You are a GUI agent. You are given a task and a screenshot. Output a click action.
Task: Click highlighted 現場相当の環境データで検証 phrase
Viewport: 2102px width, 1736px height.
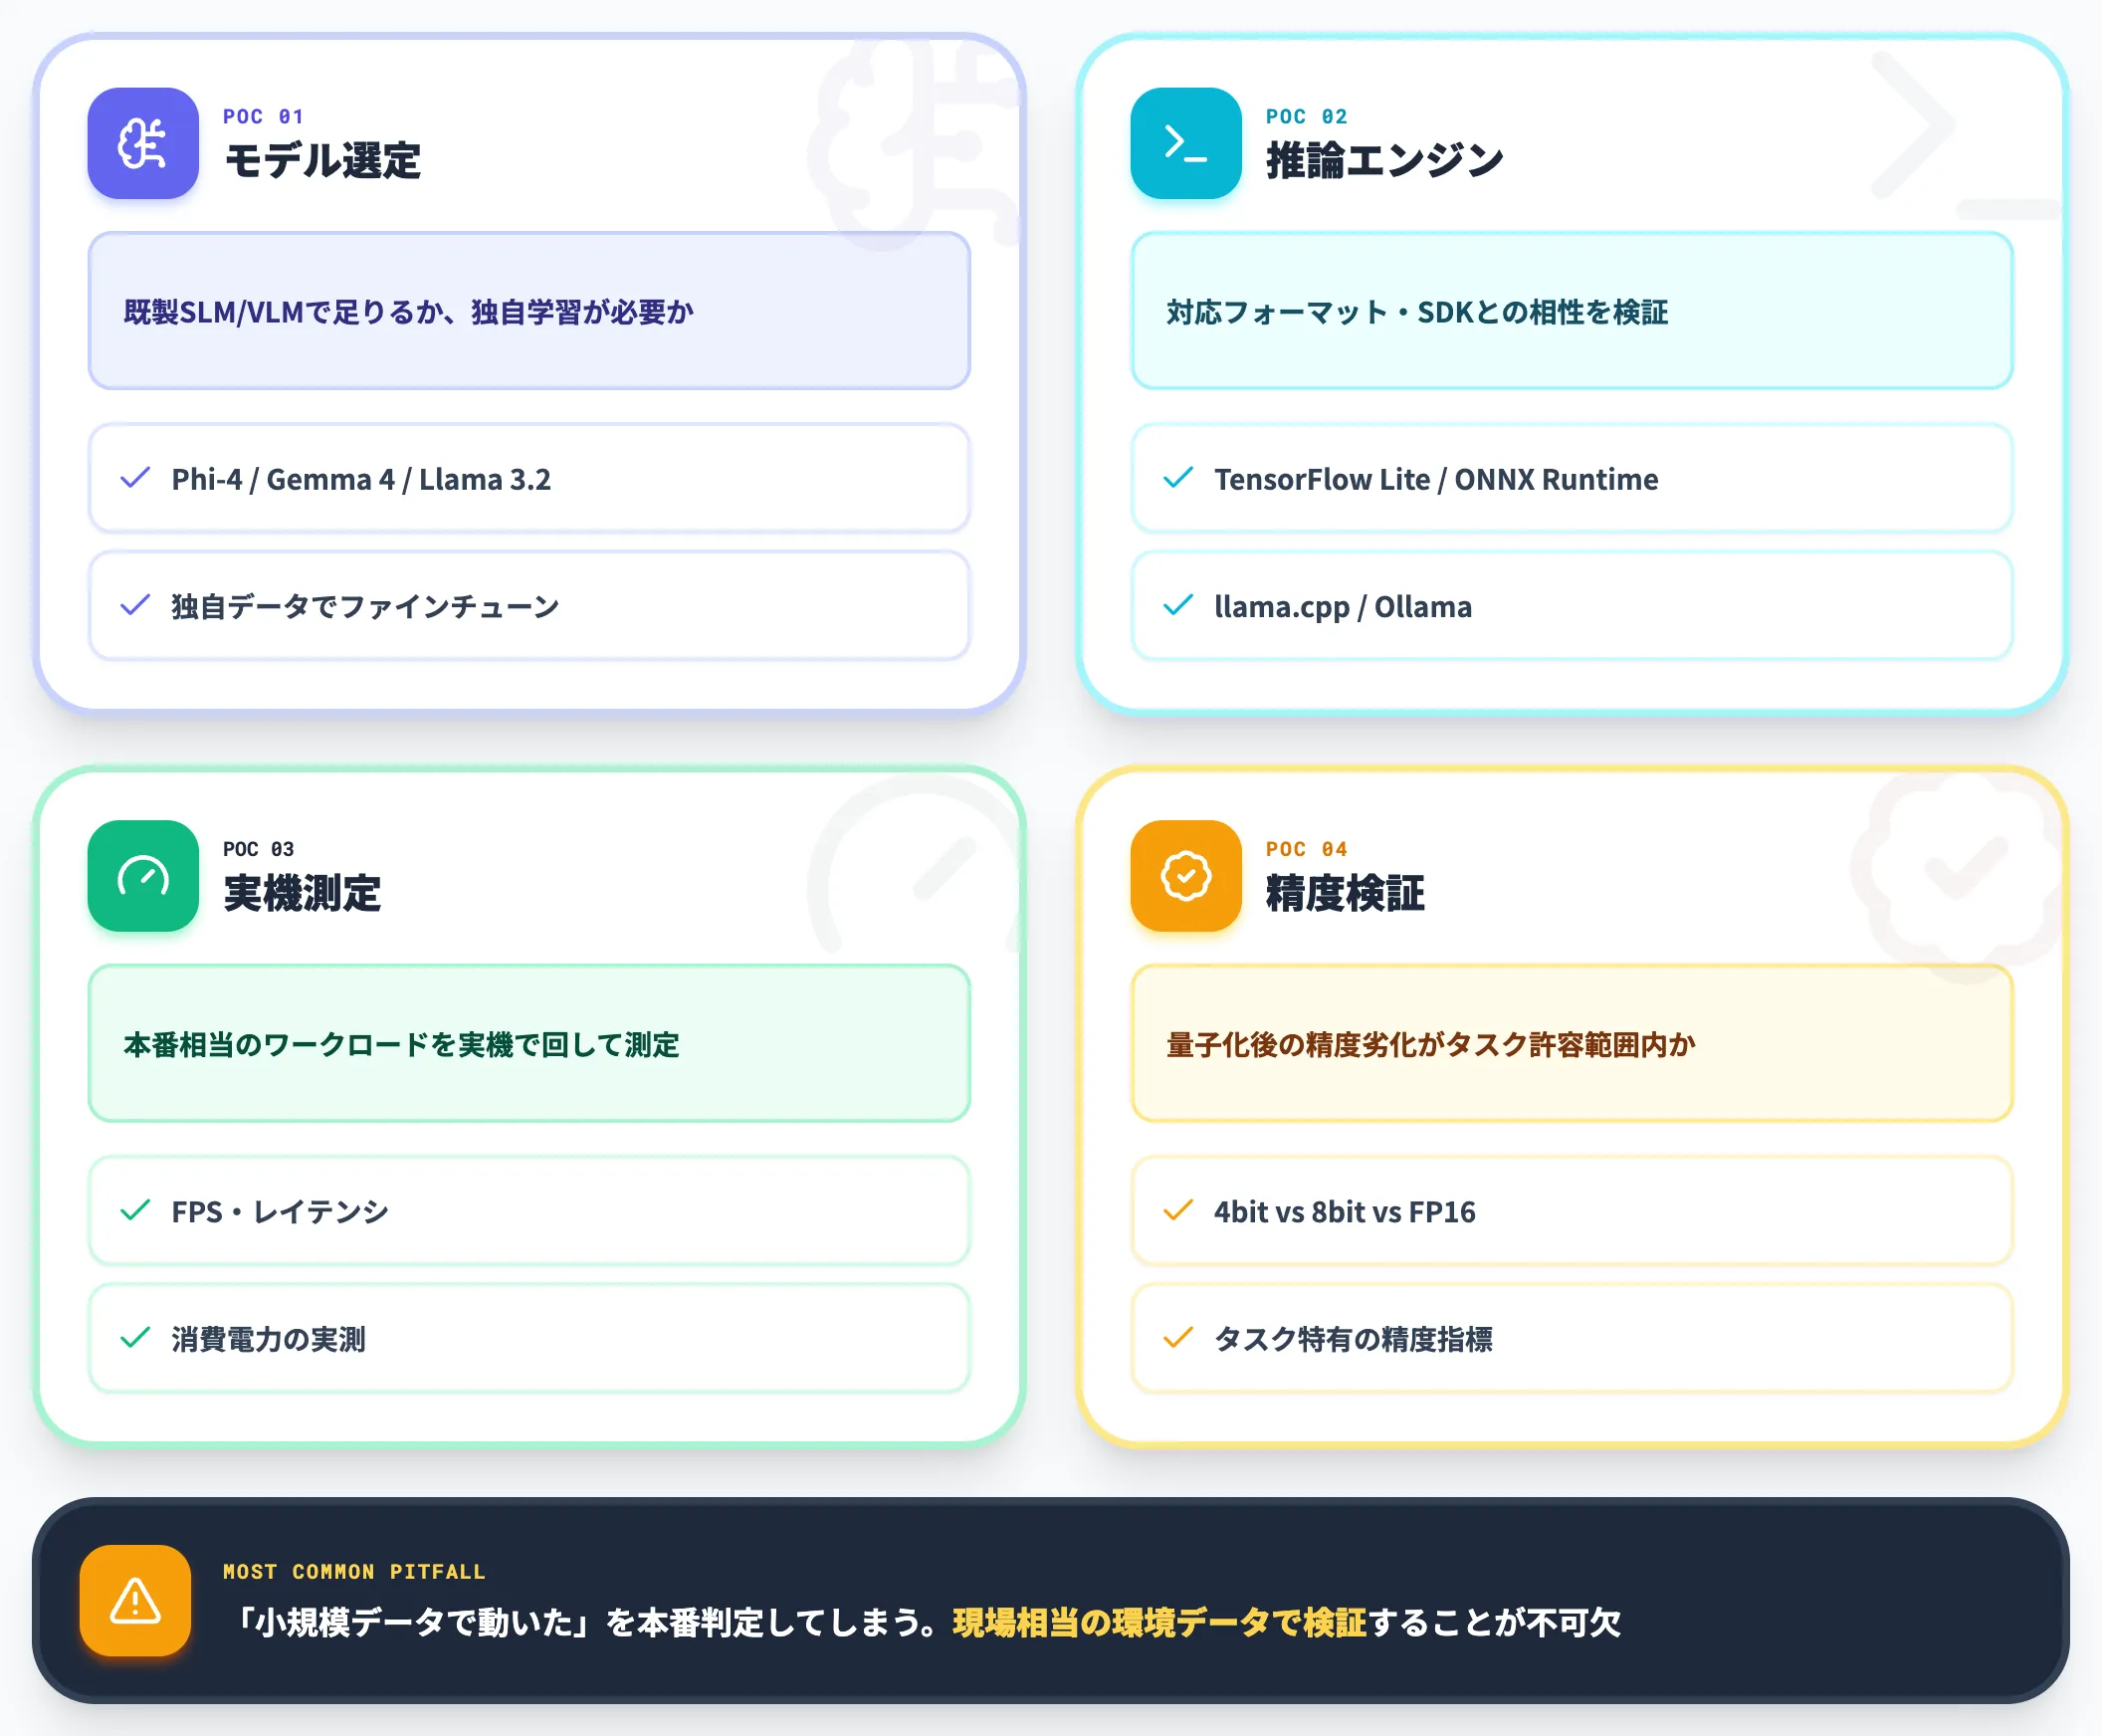tap(1159, 1622)
